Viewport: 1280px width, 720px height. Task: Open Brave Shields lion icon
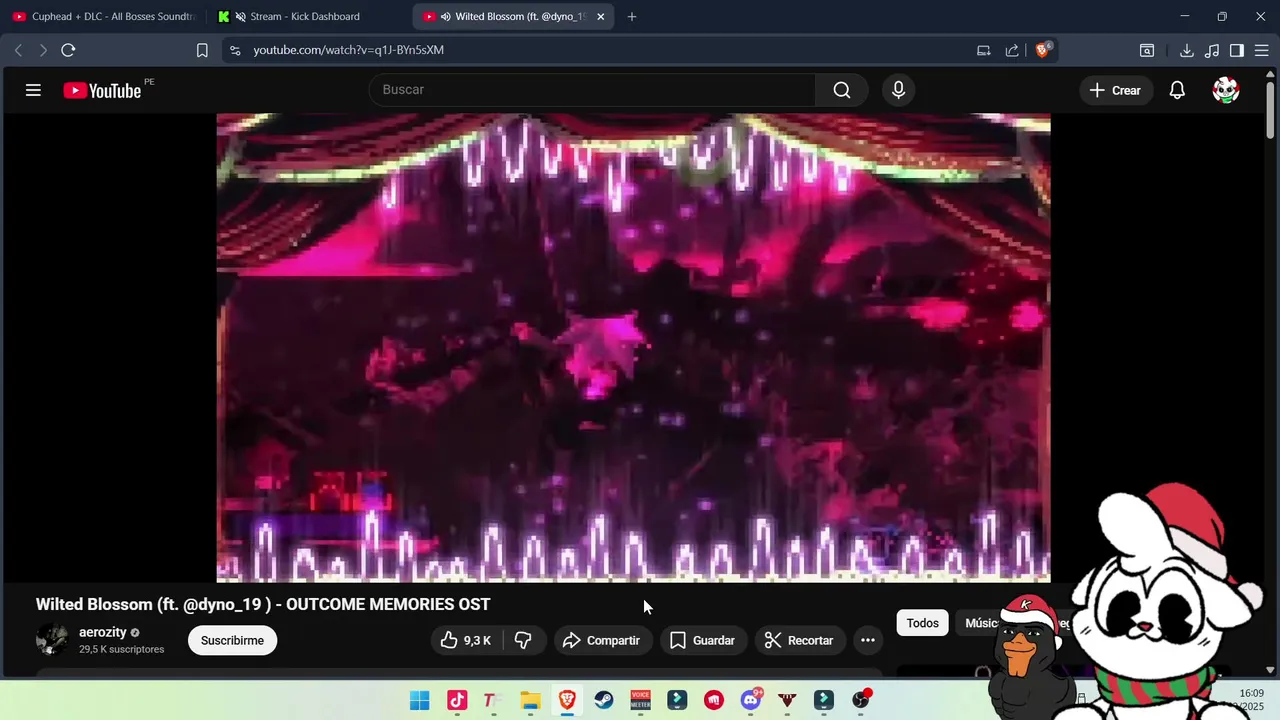pyautogui.click(x=1042, y=50)
